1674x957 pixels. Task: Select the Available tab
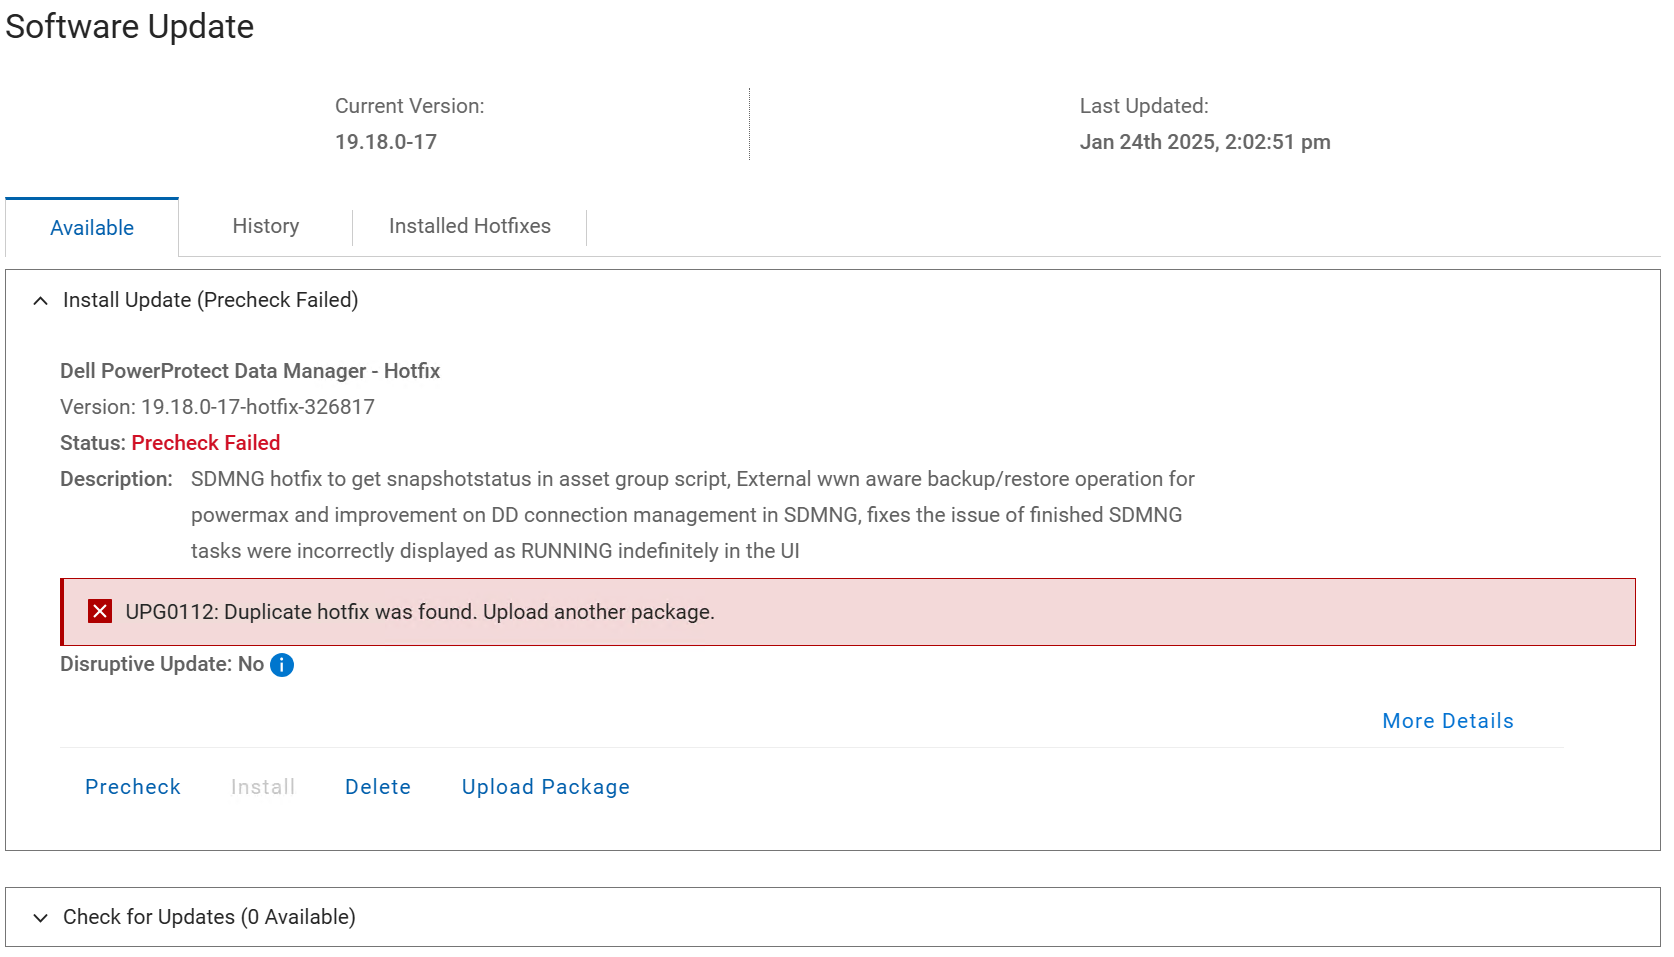[91, 227]
